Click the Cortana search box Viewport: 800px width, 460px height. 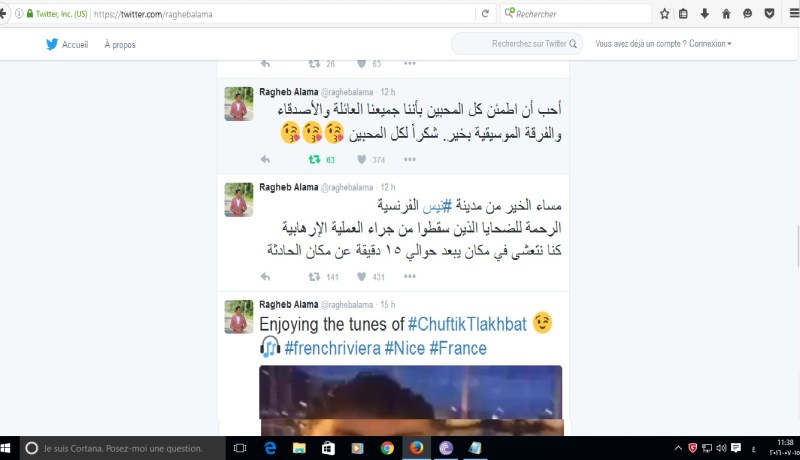(x=122, y=448)
